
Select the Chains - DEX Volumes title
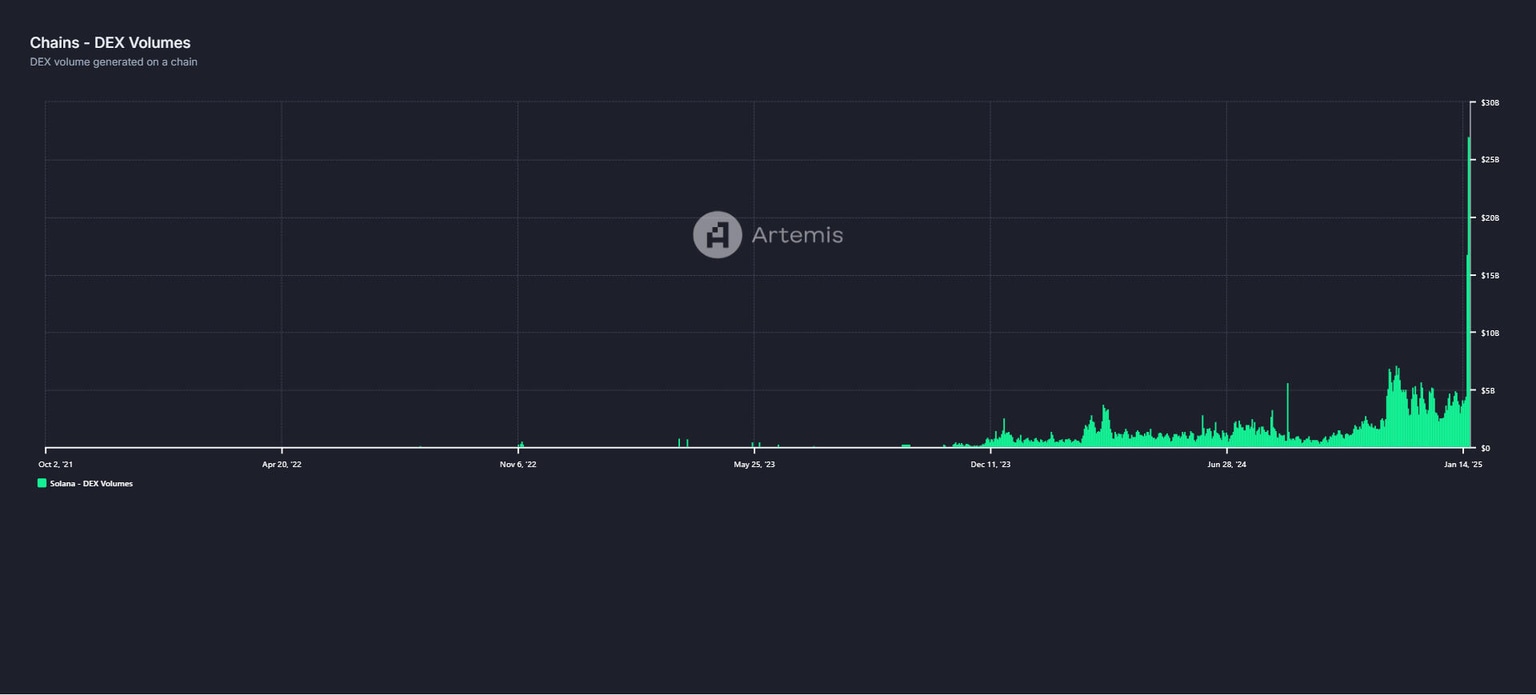click(x=110, y=42)
